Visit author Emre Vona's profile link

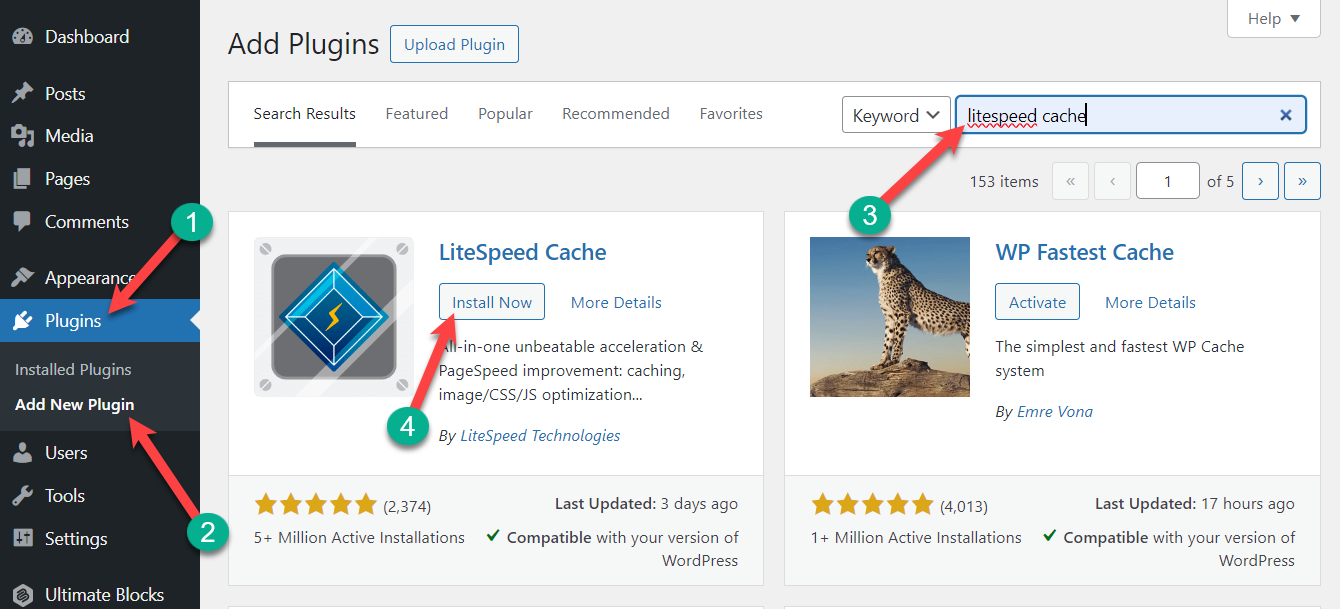1054,411
